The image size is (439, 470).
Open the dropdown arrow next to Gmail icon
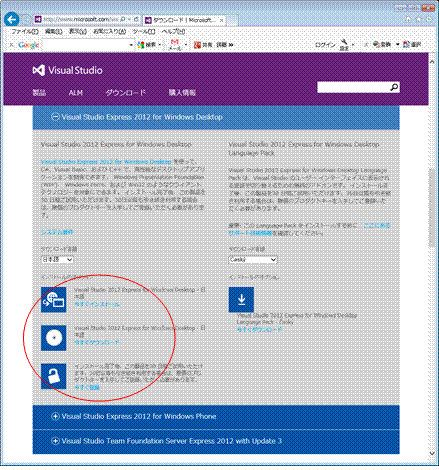click(x=186, y=44)
